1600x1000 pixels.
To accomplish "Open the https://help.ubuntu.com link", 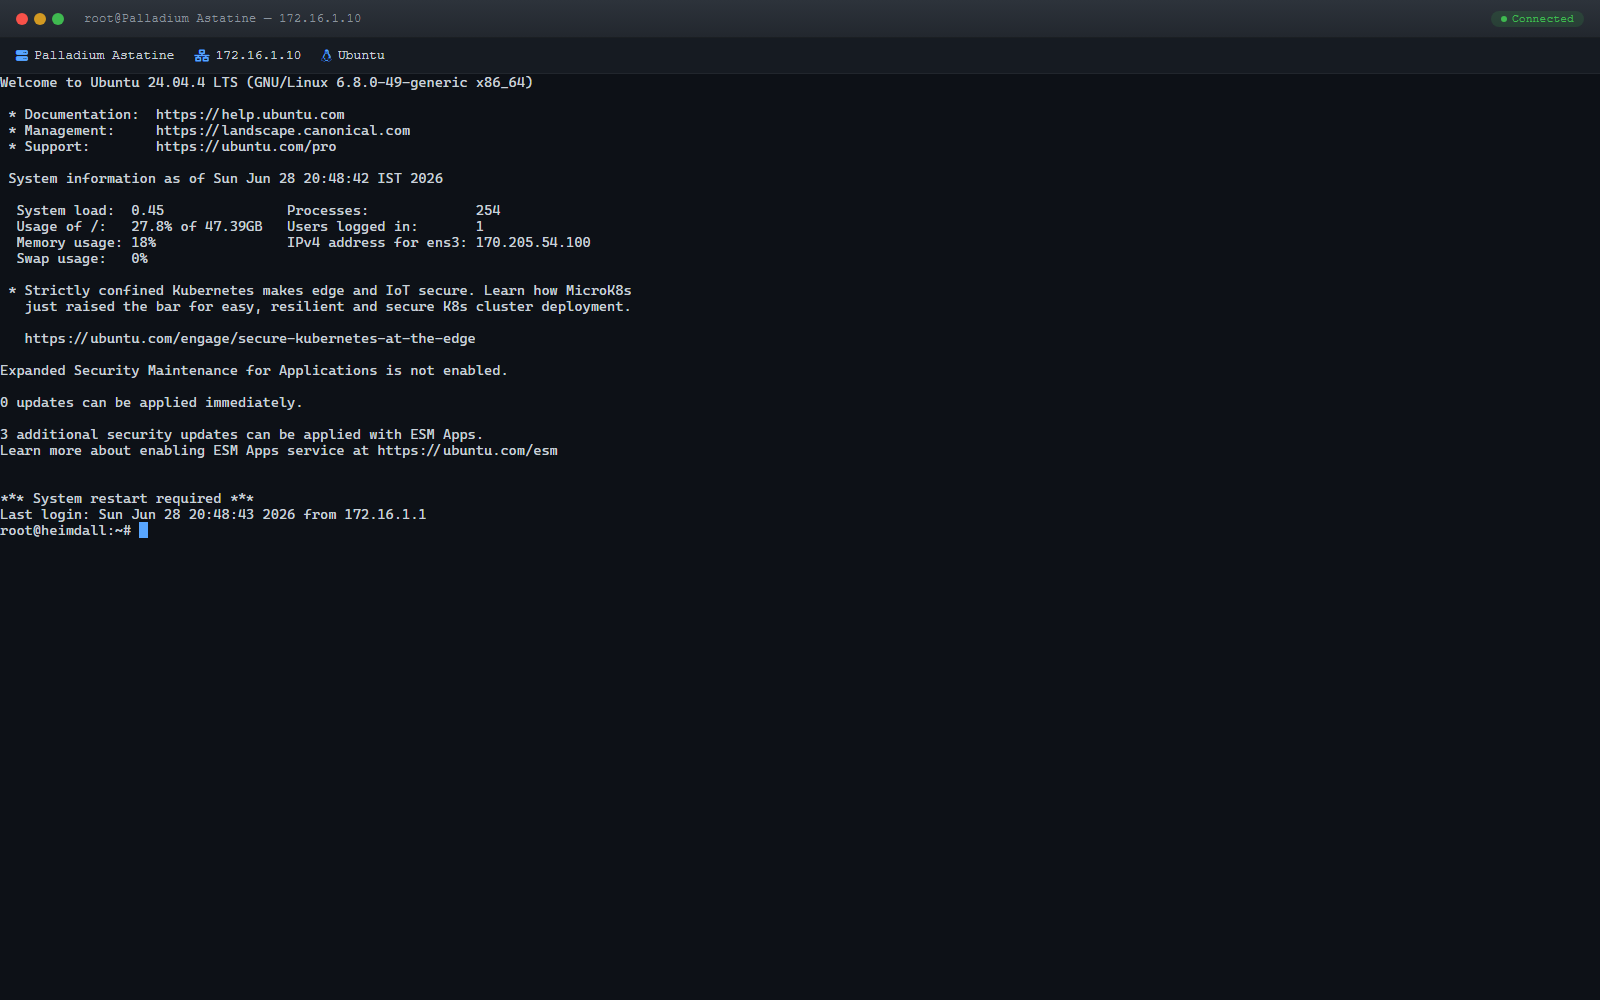I will click(x=250, y=115).
